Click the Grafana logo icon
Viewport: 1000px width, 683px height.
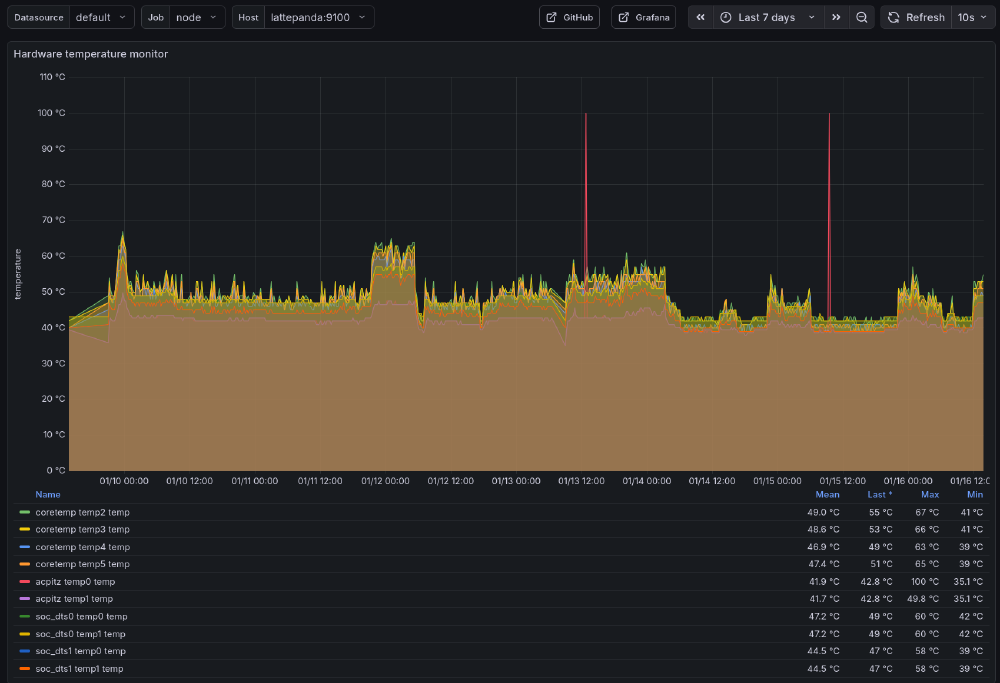click(x=625, y=16)
